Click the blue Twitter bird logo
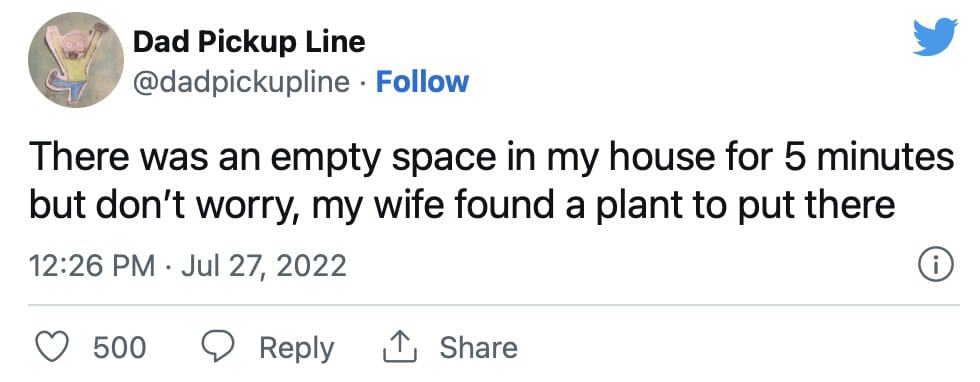The image size is (980, 382). [x=934, y=37]
